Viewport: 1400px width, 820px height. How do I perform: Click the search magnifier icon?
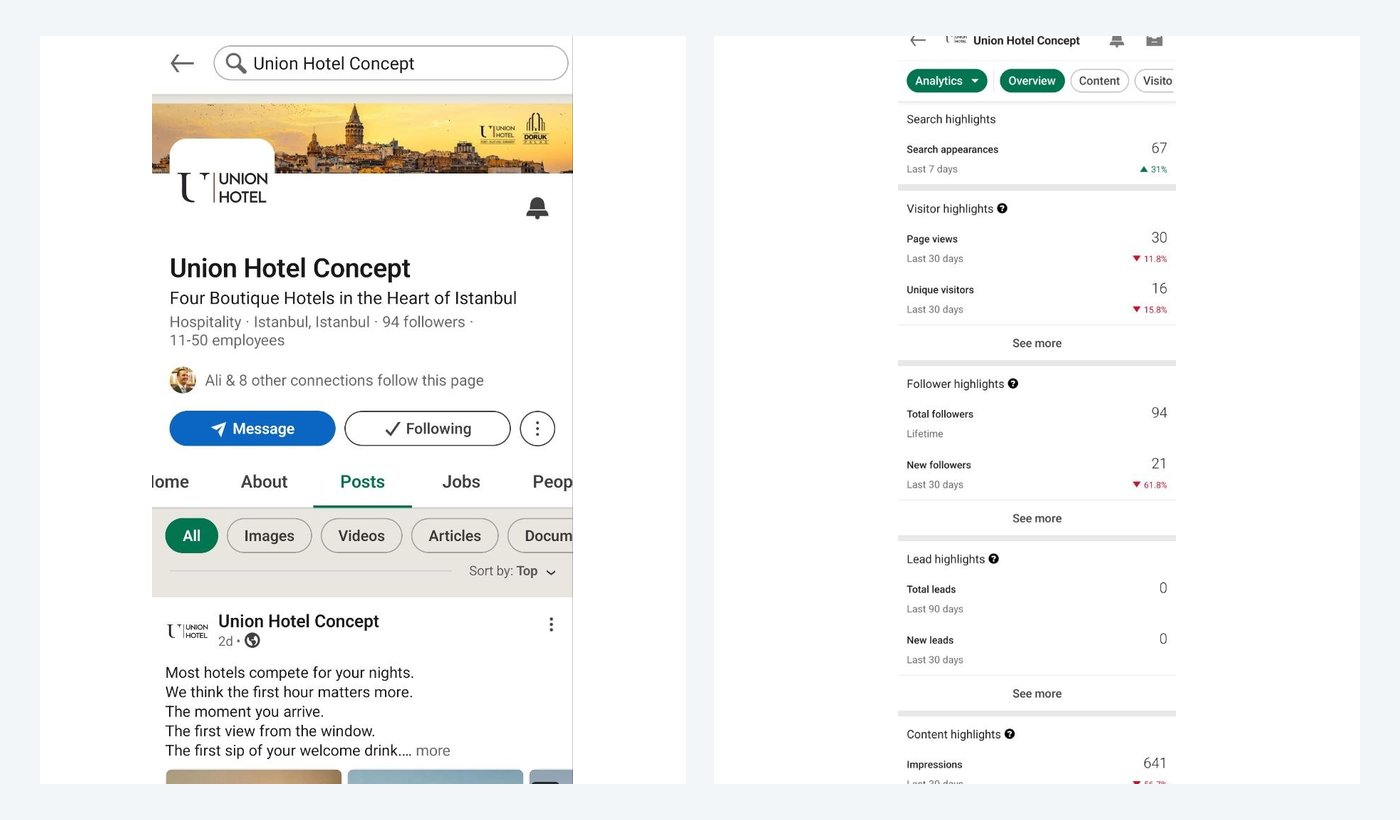[x=236, y=64]
